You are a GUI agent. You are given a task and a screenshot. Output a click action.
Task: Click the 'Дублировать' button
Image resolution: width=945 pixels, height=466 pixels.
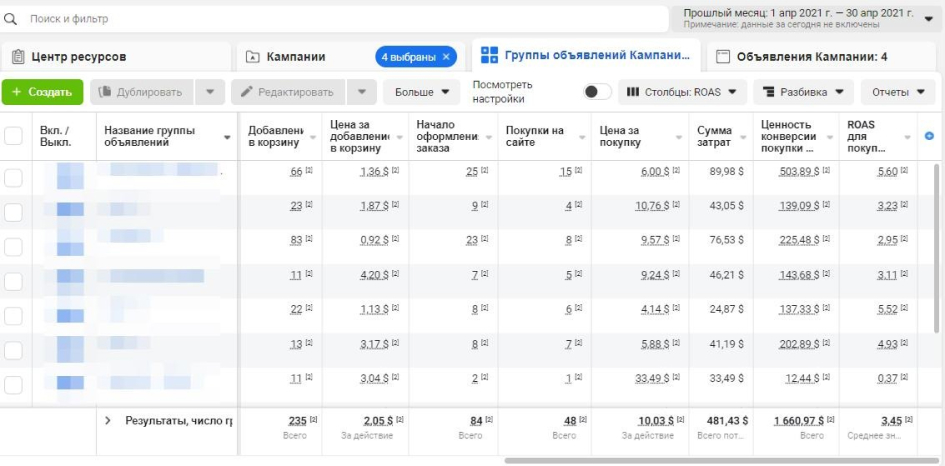140,92
